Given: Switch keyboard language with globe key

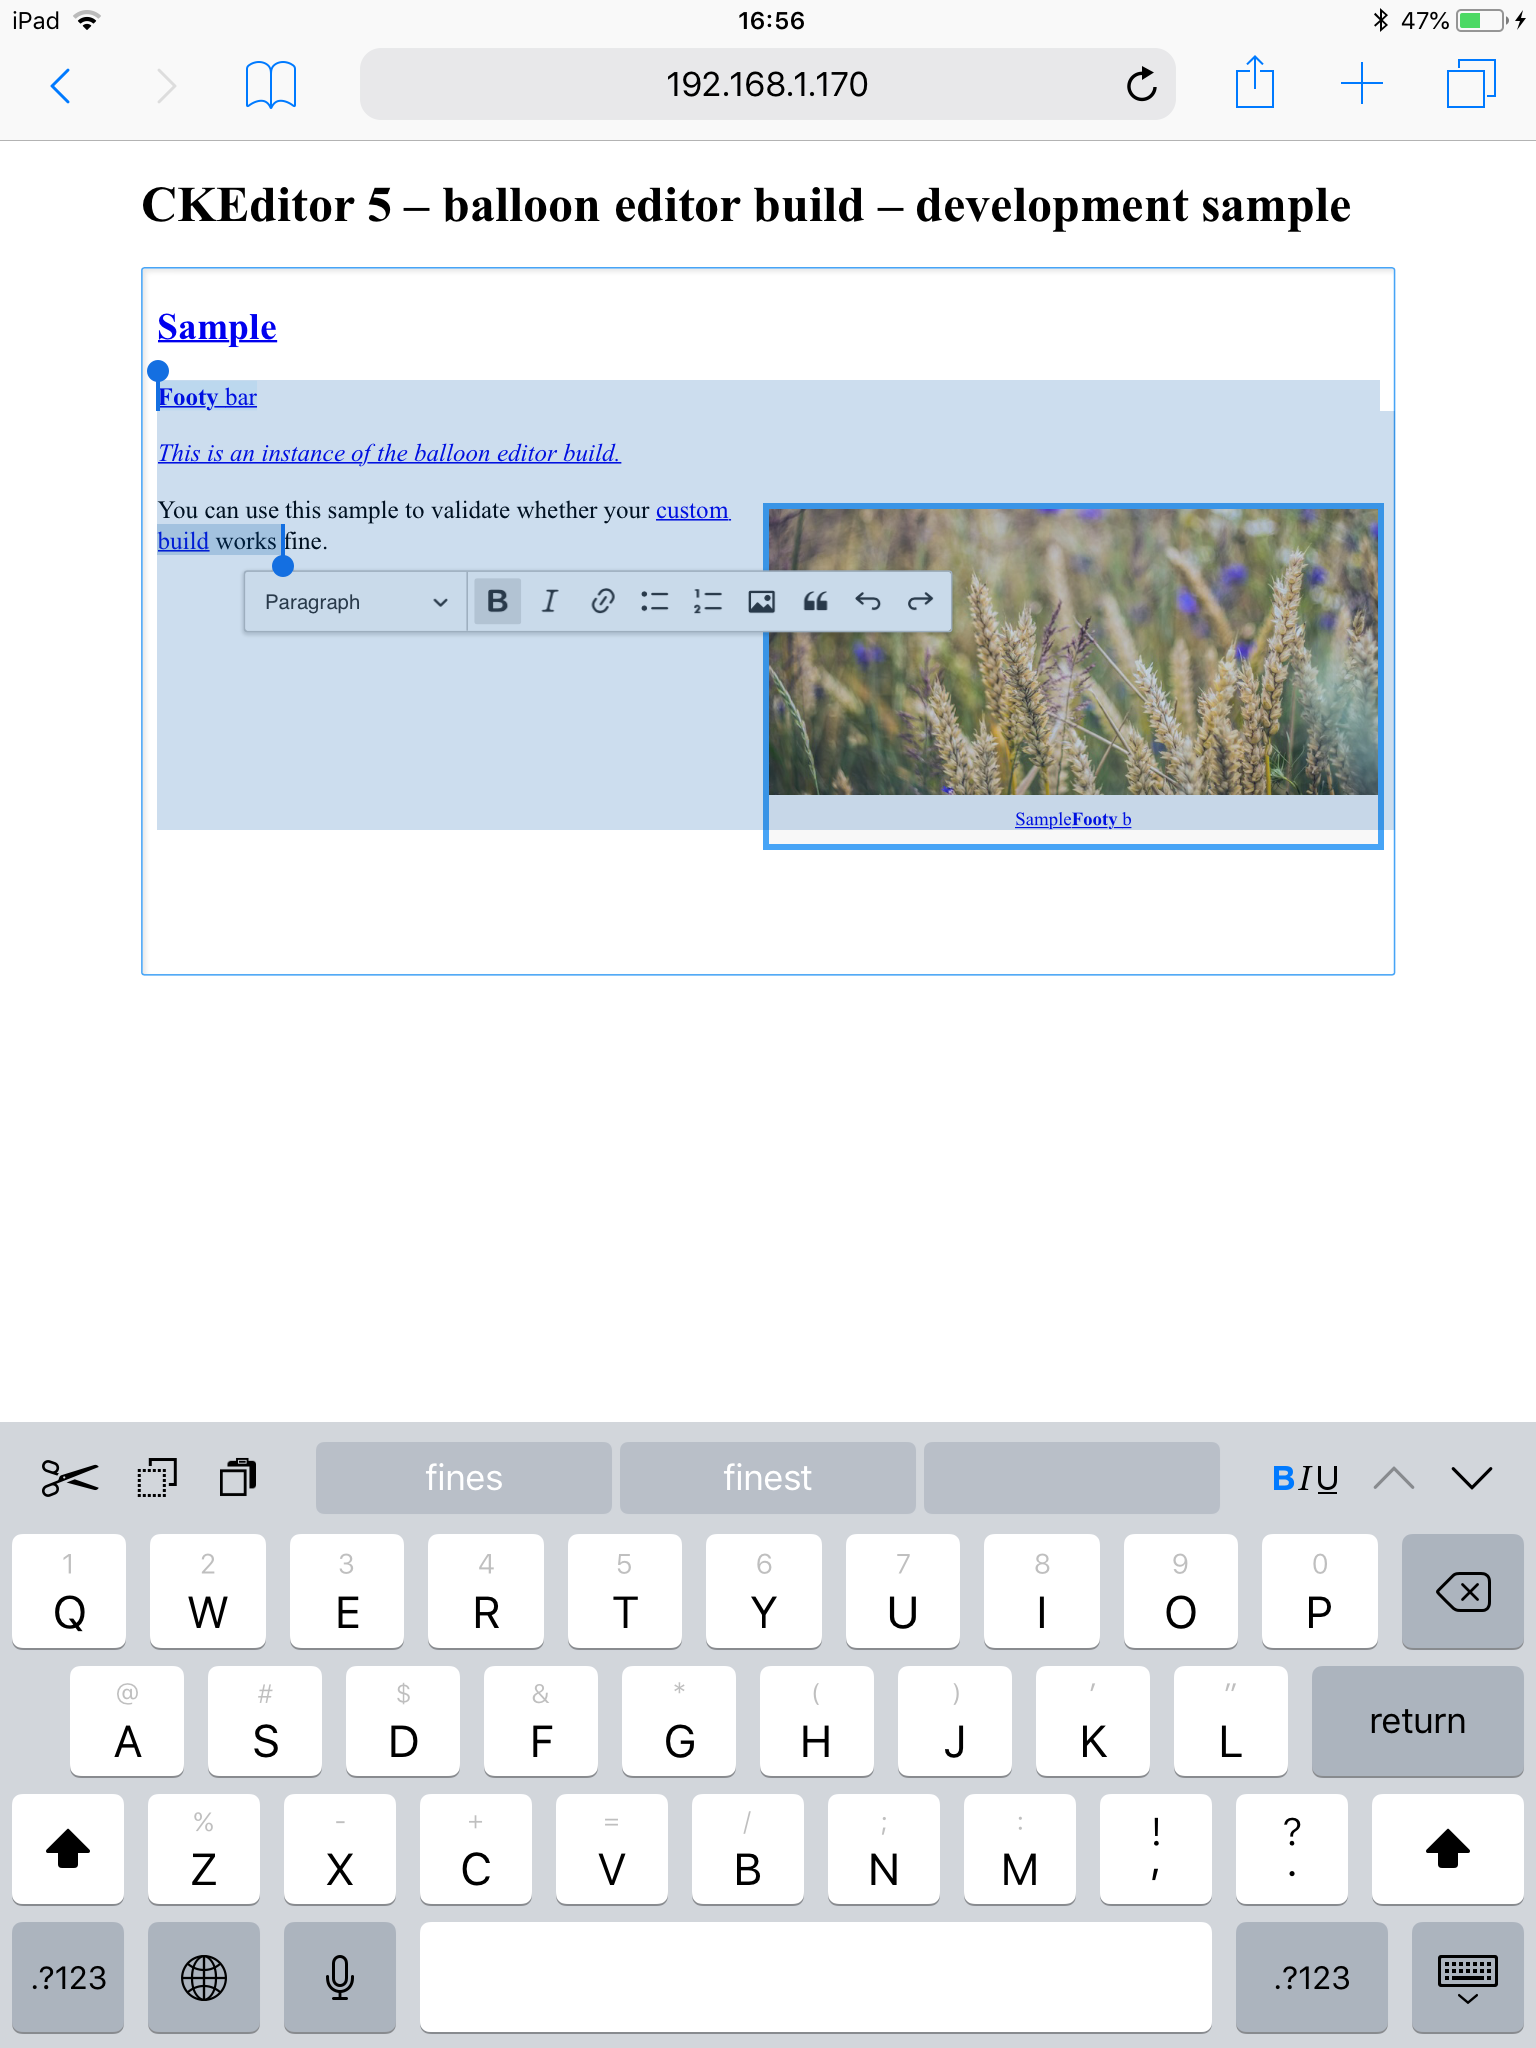Looking at the screenshot, I should tap(204, 1977).
